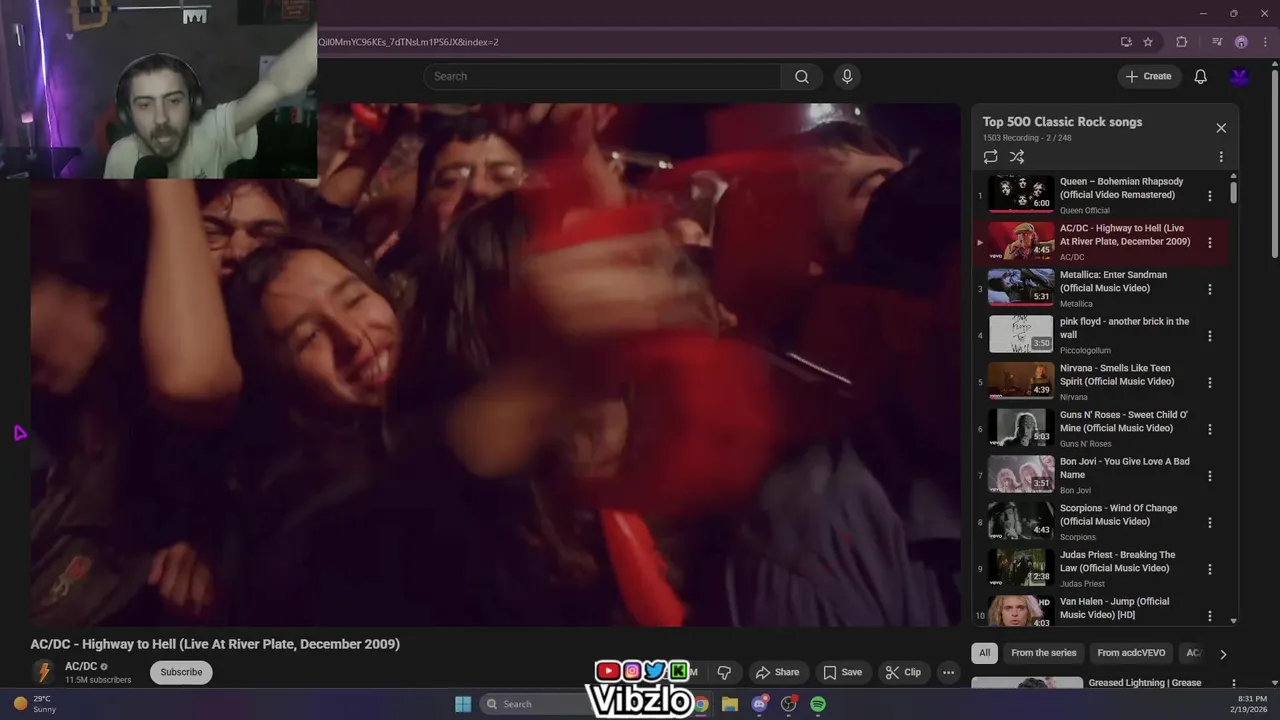1280x720 pixels.
Task: Select Van Halen Jump video title
Action: pos(1114,608)
